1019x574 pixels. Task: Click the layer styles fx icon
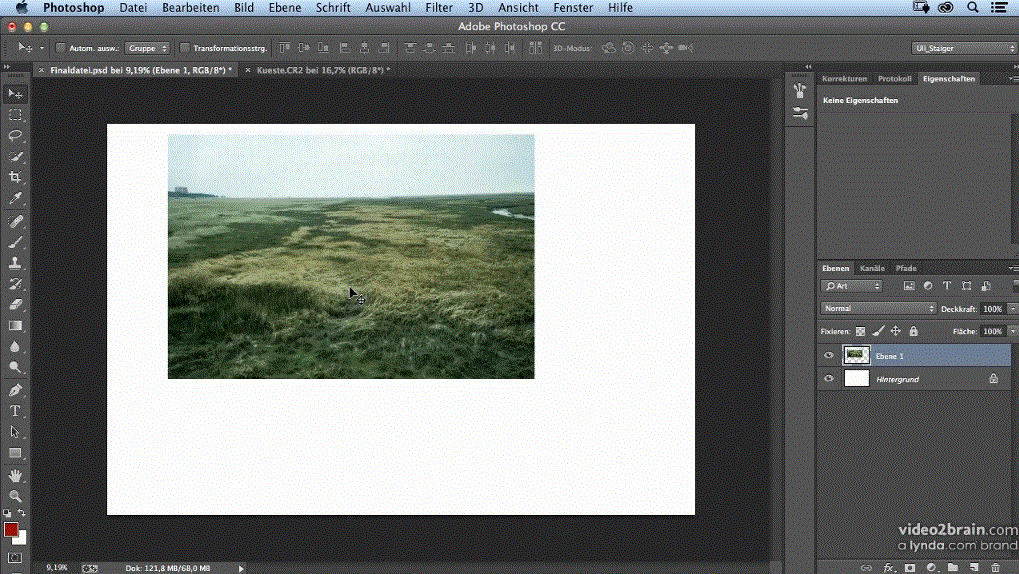tap(888, 567)
